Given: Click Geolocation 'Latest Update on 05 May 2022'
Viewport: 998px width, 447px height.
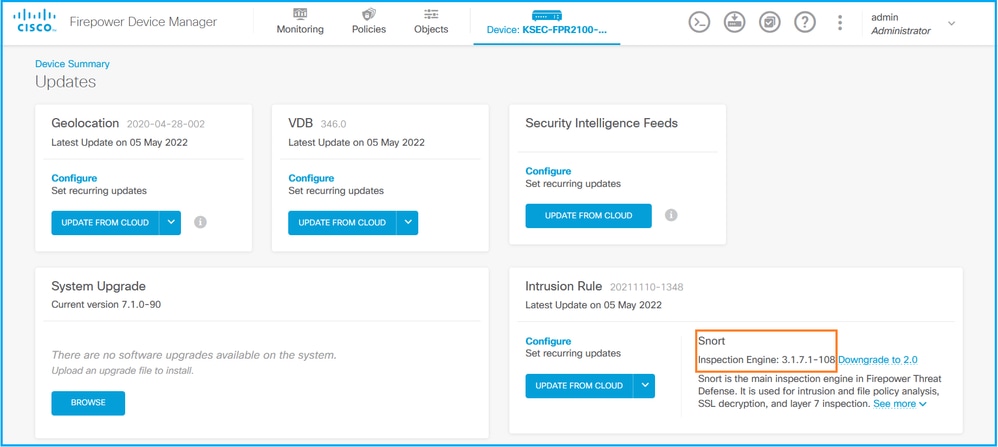Looking at the screenshot, I should click(x=120, y=143).
